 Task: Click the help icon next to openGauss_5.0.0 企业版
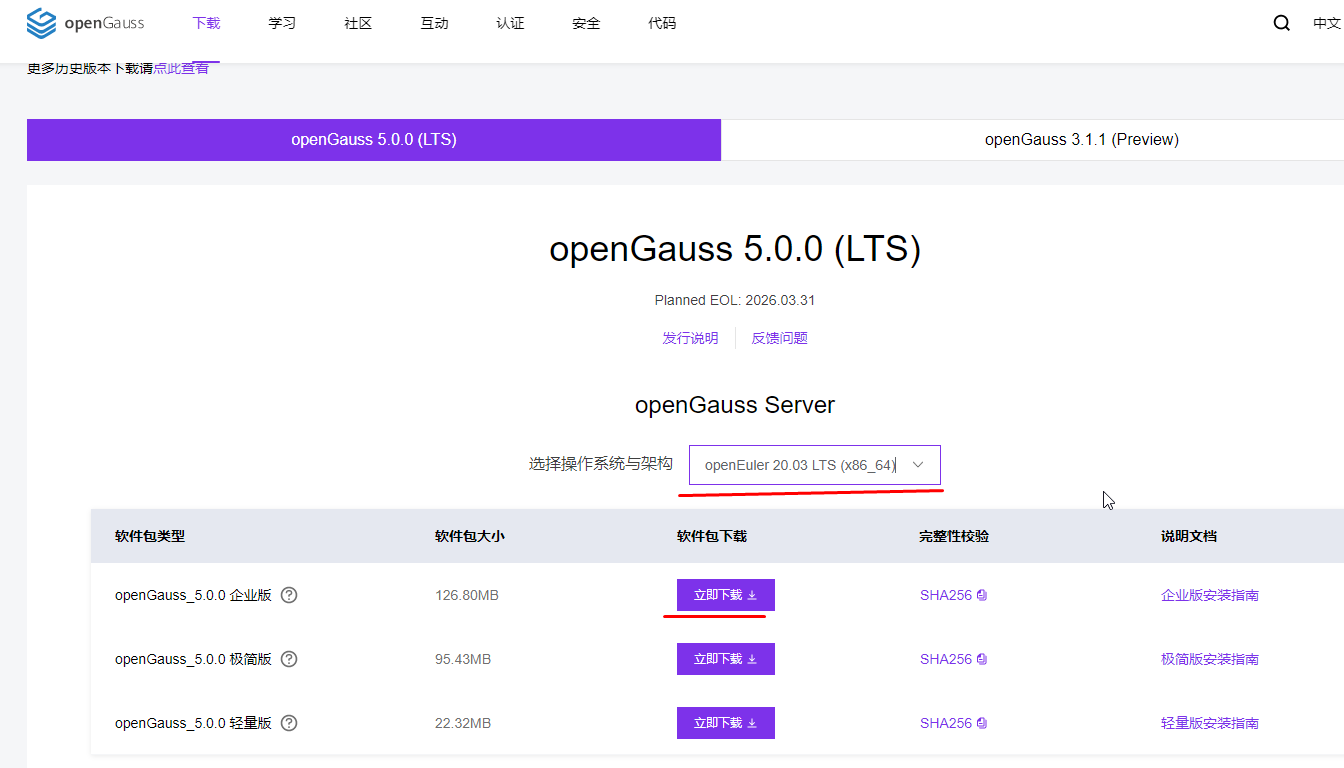288,594
